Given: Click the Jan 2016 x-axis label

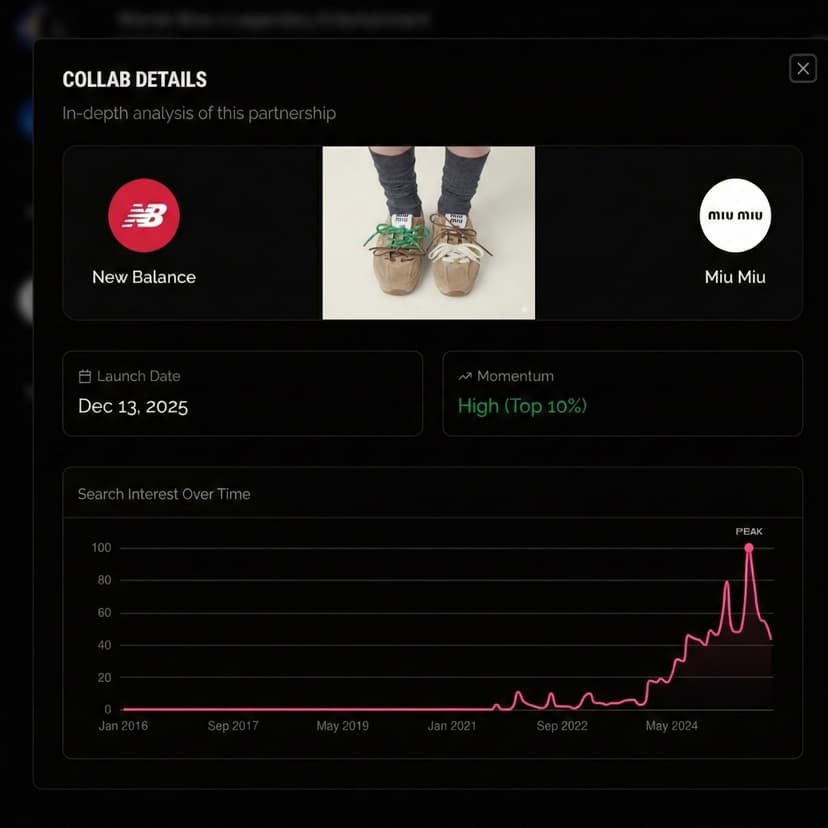Looking at the screenshot, I should tap(123, 726).
